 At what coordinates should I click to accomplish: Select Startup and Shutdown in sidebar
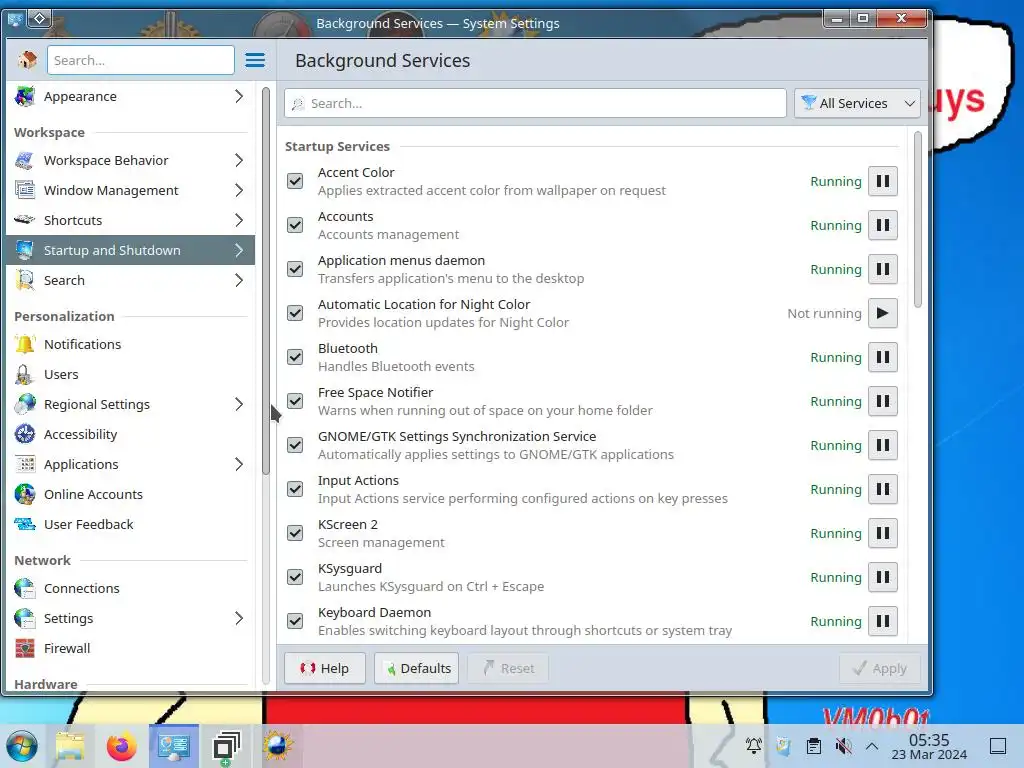131,251
